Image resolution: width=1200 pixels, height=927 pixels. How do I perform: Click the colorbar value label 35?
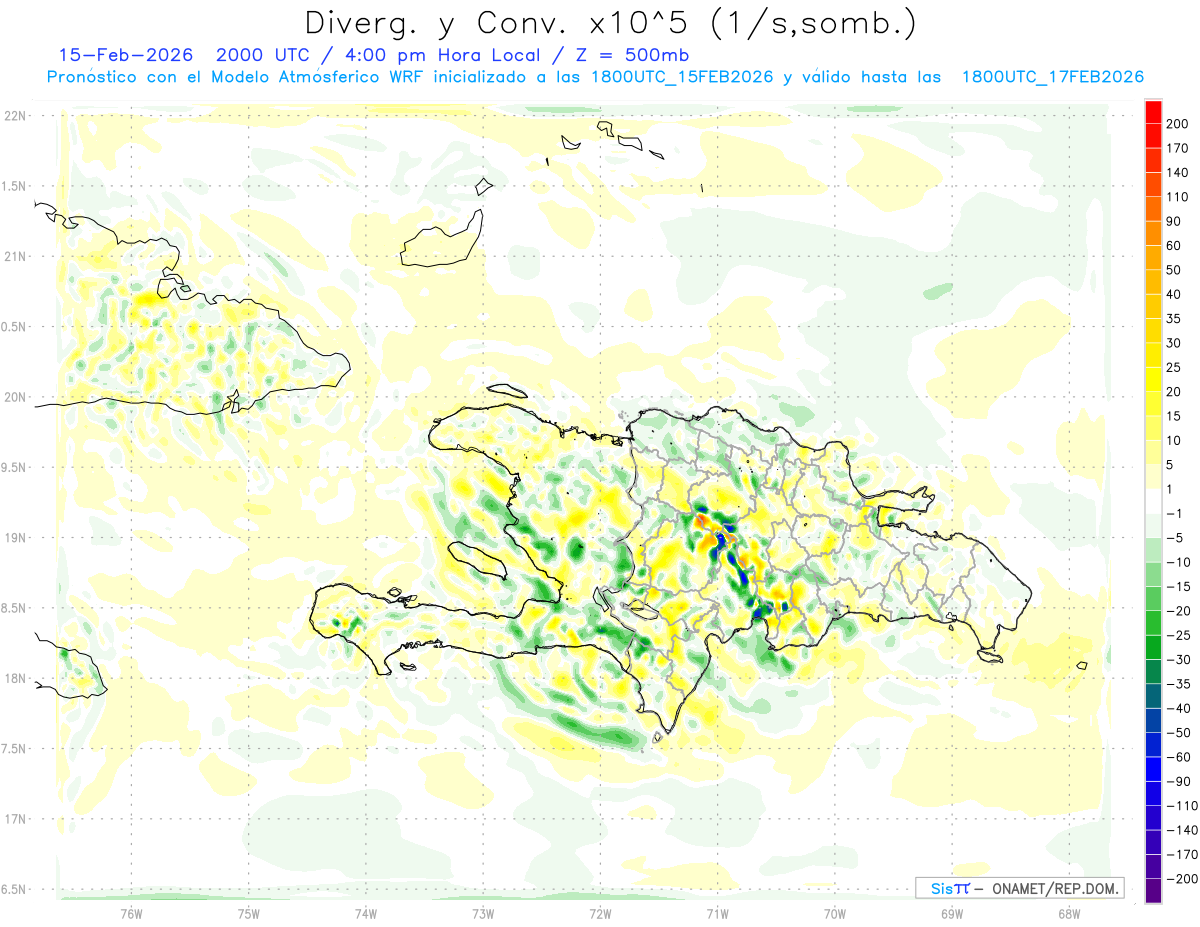(1174, 319)
